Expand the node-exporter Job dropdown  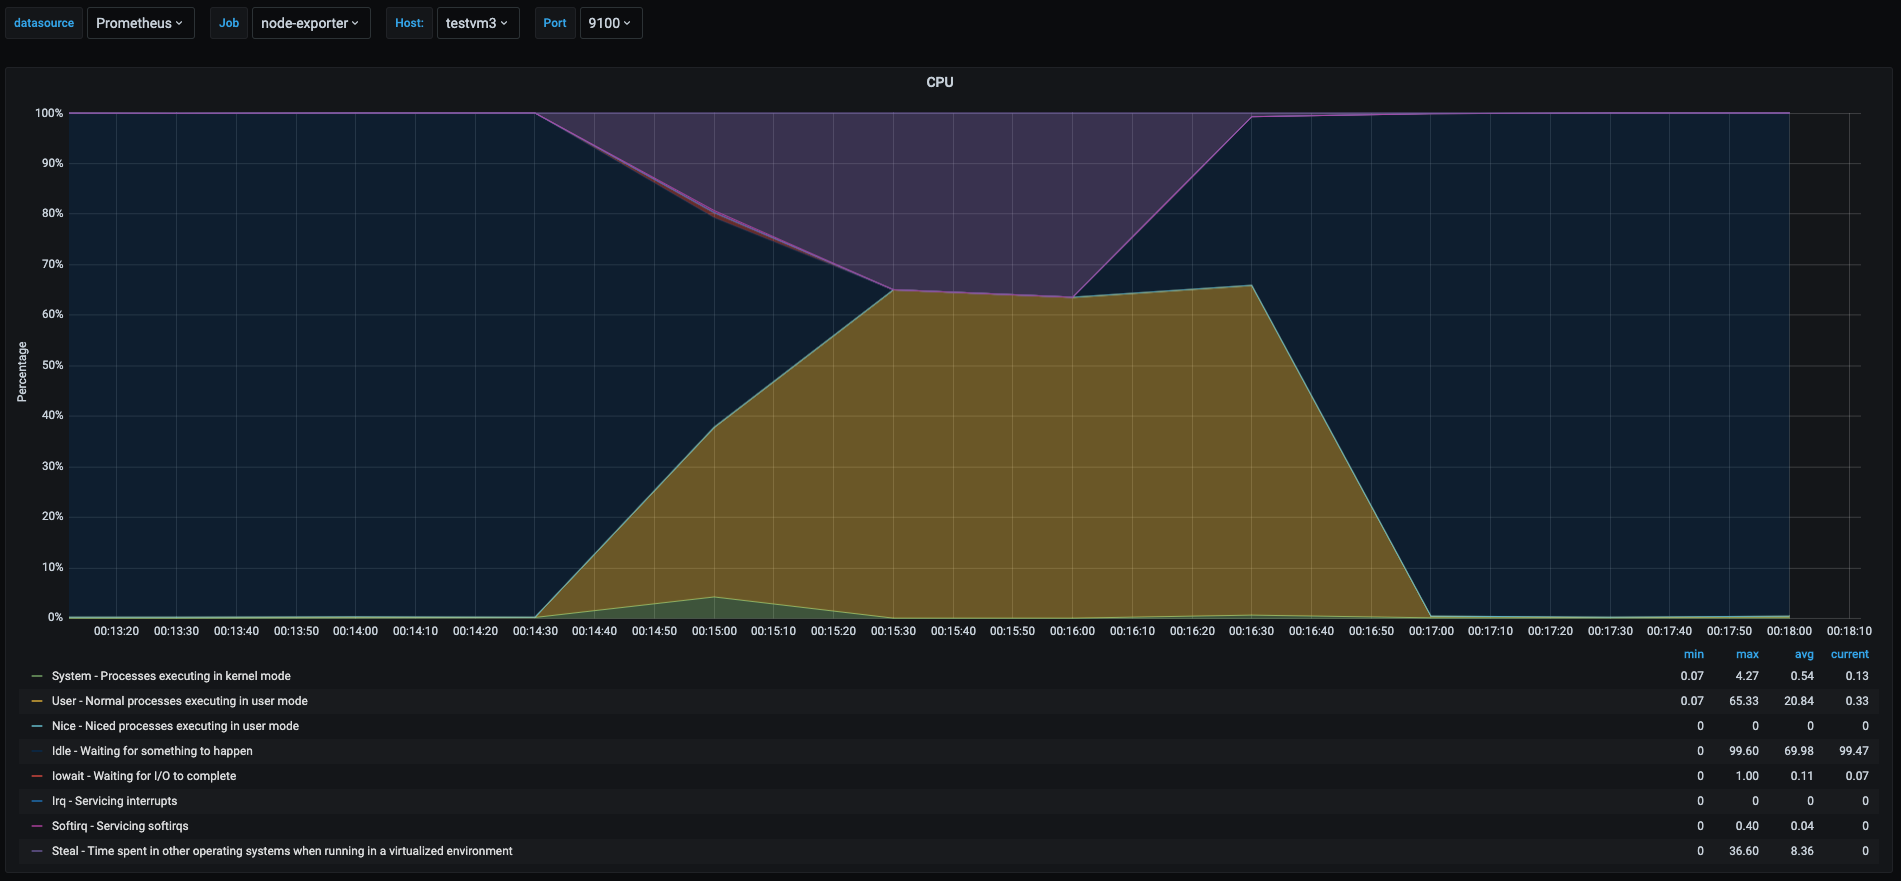point(310,23)
